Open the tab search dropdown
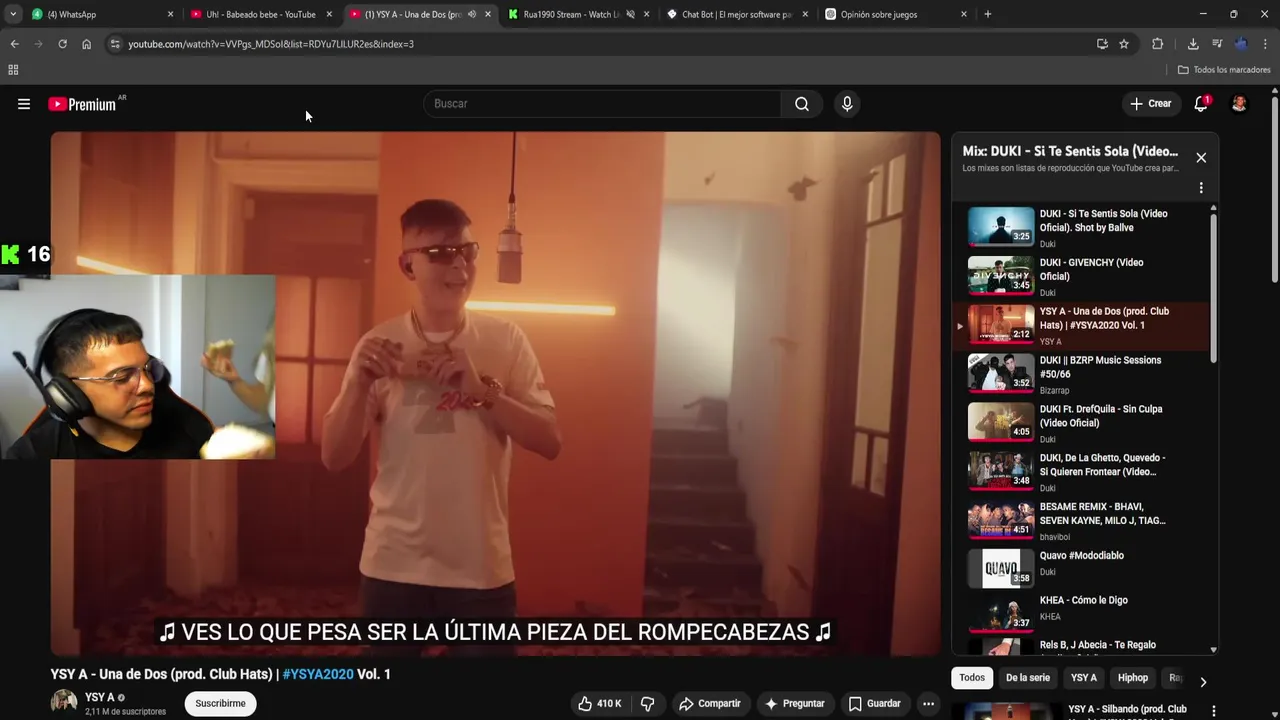 coord(13,14)
